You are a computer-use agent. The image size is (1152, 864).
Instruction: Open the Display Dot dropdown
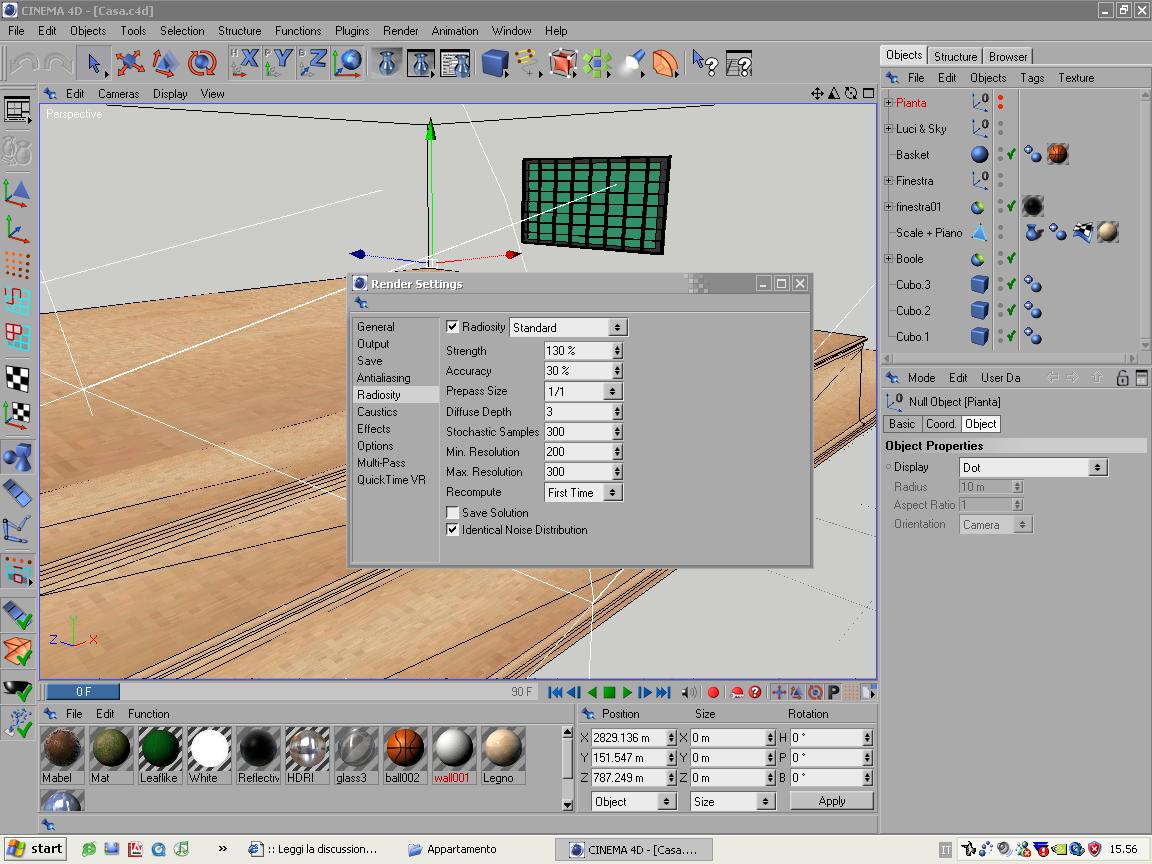[x=1032, y=467]
